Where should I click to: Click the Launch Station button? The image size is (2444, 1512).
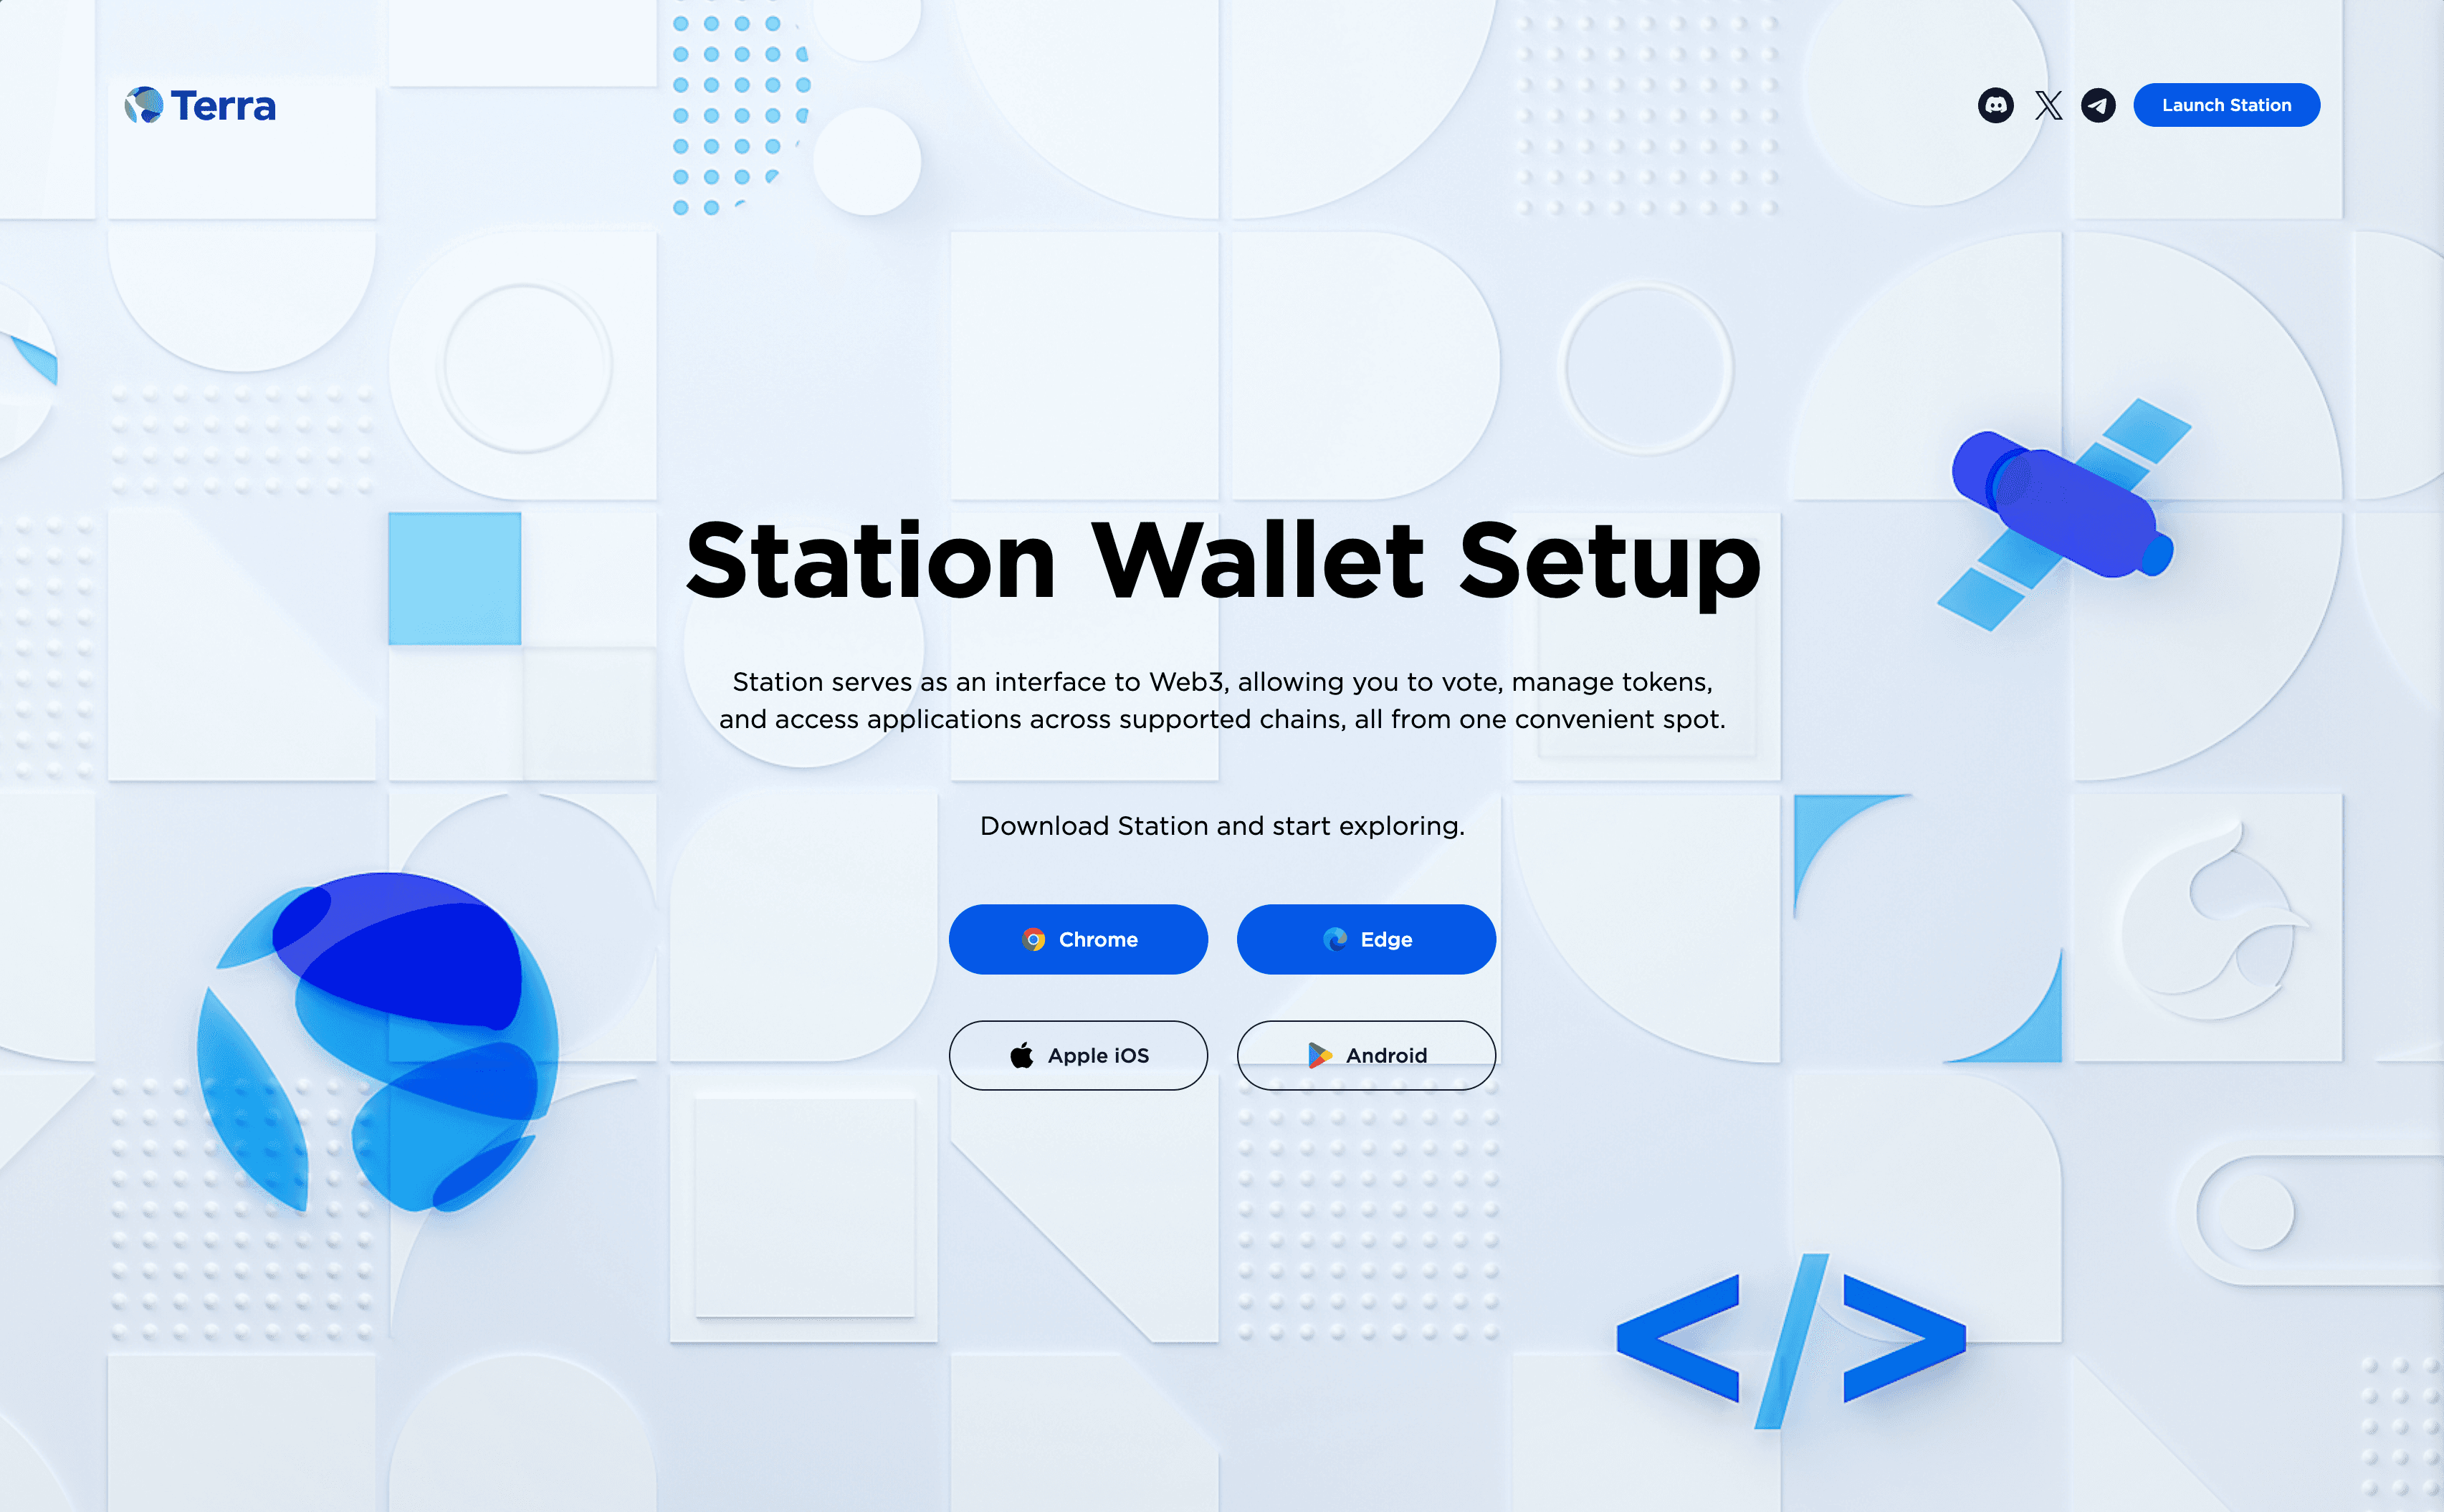point(2226,105)
